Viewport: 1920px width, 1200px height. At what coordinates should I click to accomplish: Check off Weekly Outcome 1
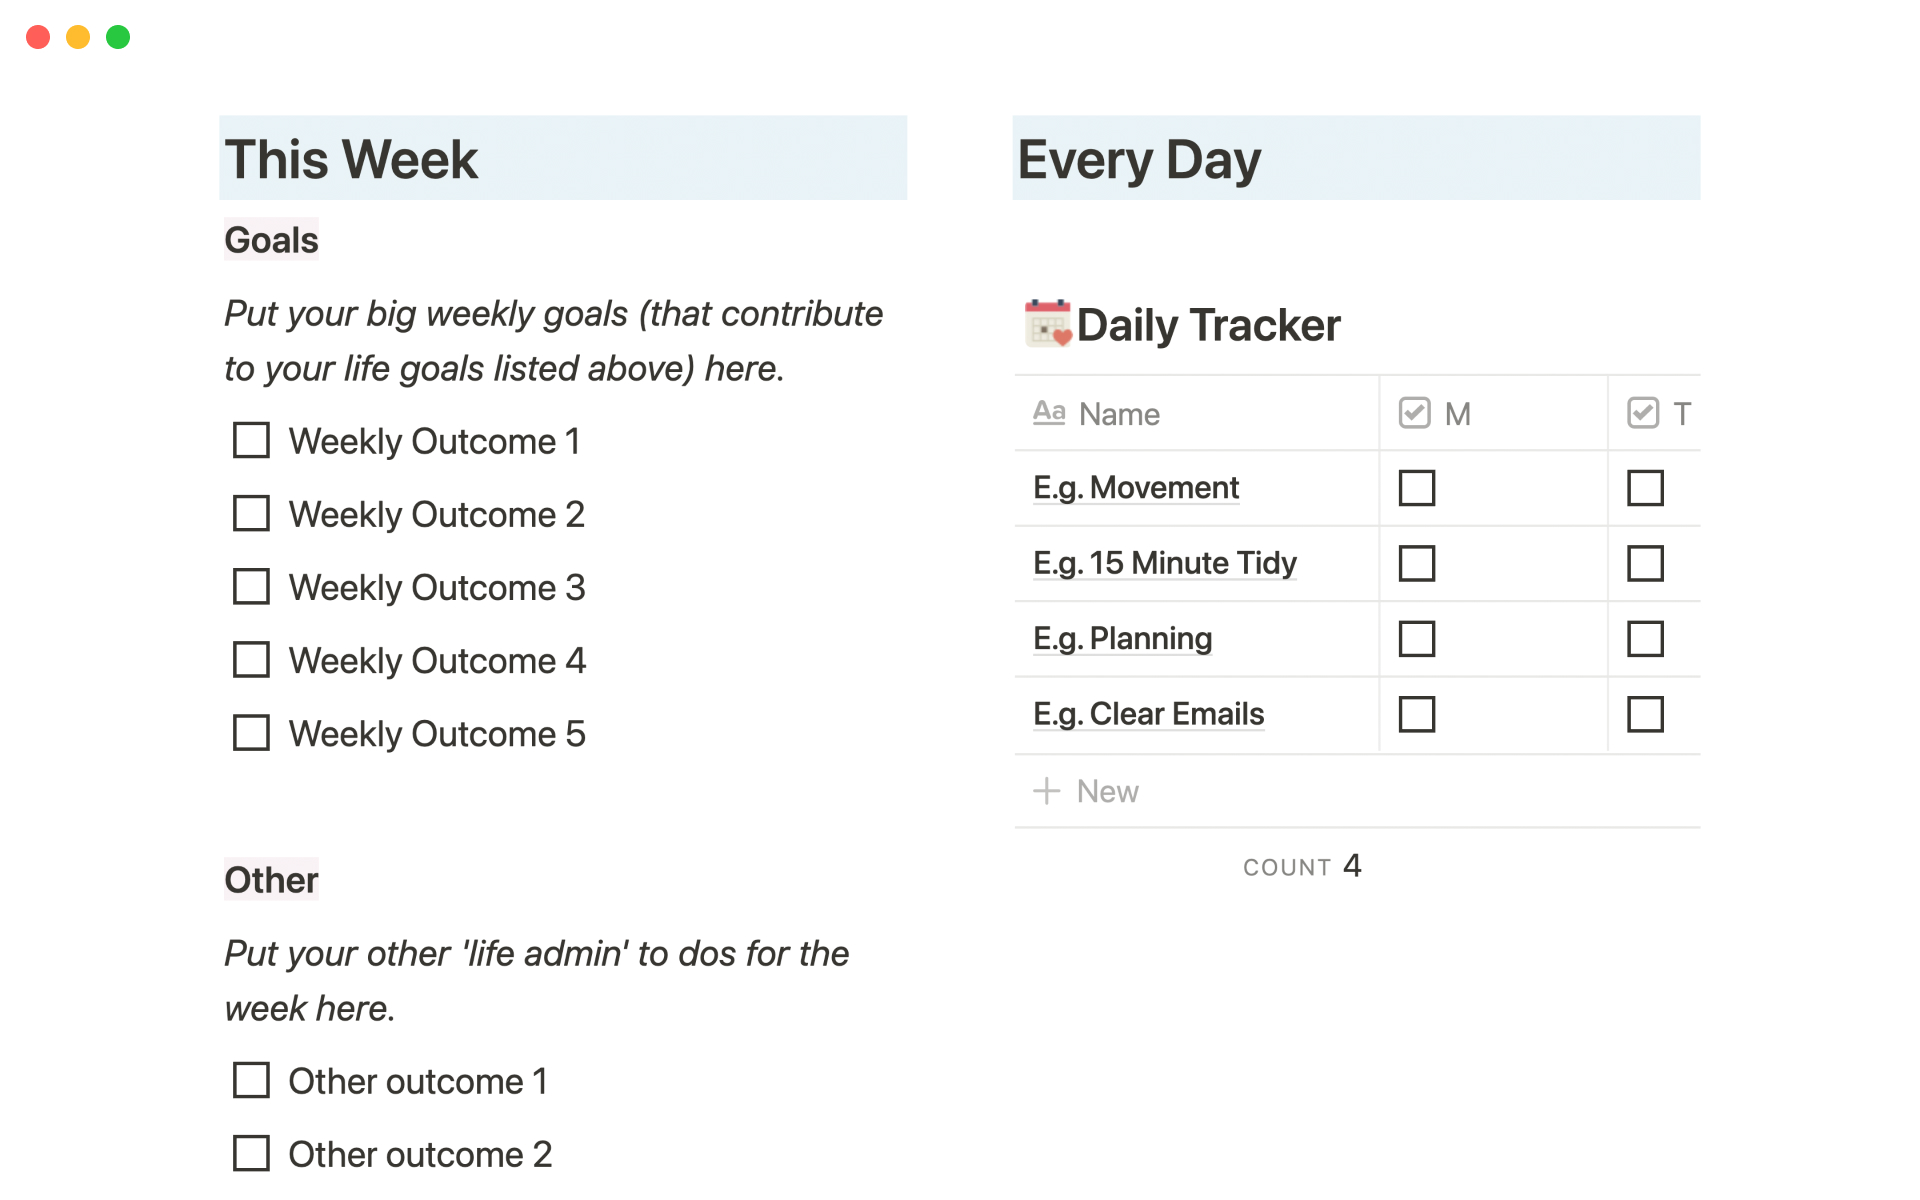[251, 440]
